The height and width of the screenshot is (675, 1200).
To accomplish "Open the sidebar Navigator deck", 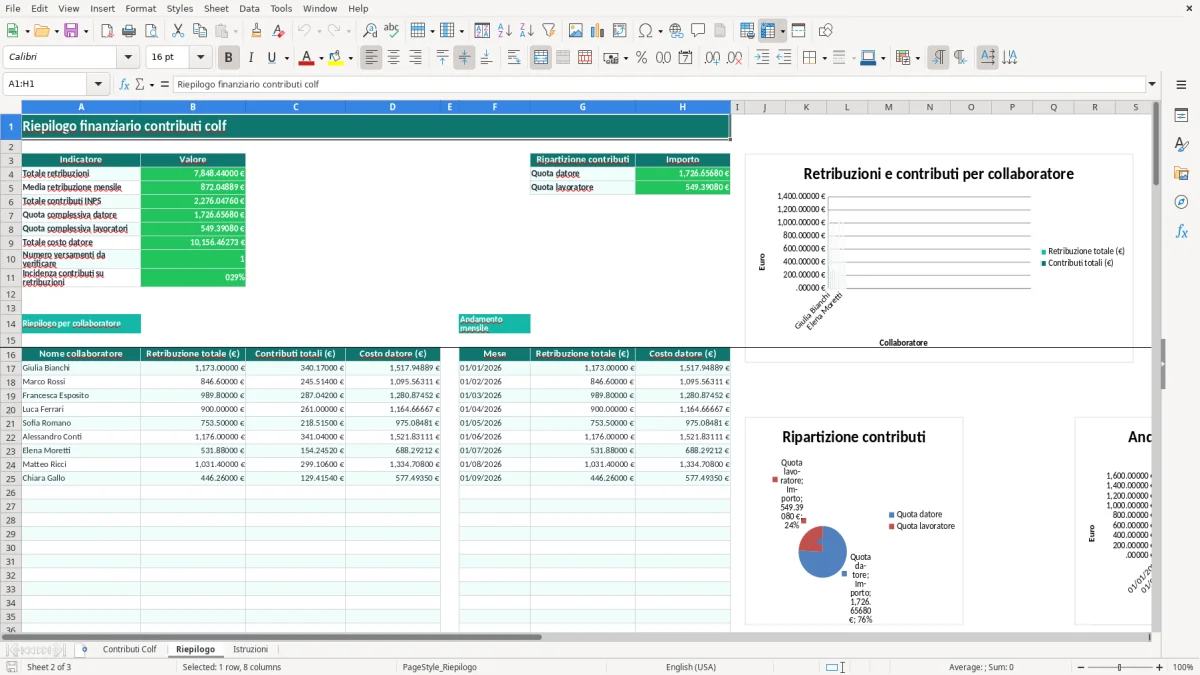I will pyautogui.click(x=1181, y=202).
